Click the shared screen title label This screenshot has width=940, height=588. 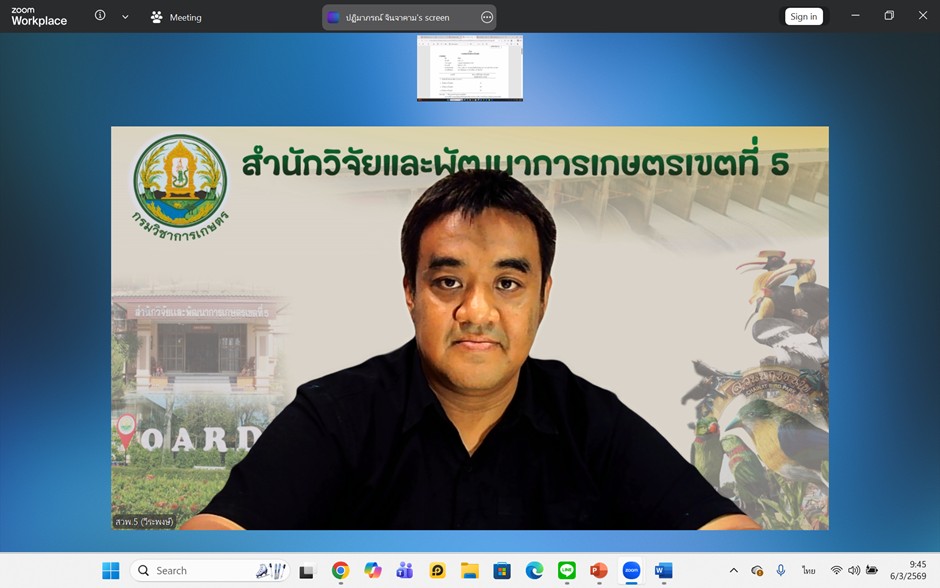point(397,17)
